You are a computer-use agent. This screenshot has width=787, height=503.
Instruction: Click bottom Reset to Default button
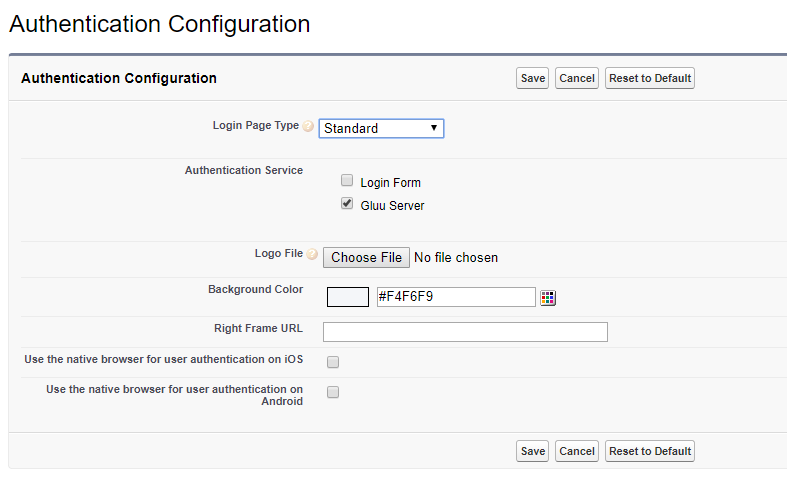coord(650,451)
